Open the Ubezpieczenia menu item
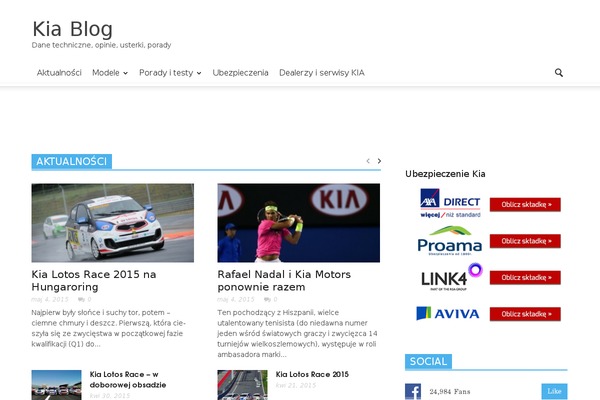600x400 pixels. pos(240,73)
